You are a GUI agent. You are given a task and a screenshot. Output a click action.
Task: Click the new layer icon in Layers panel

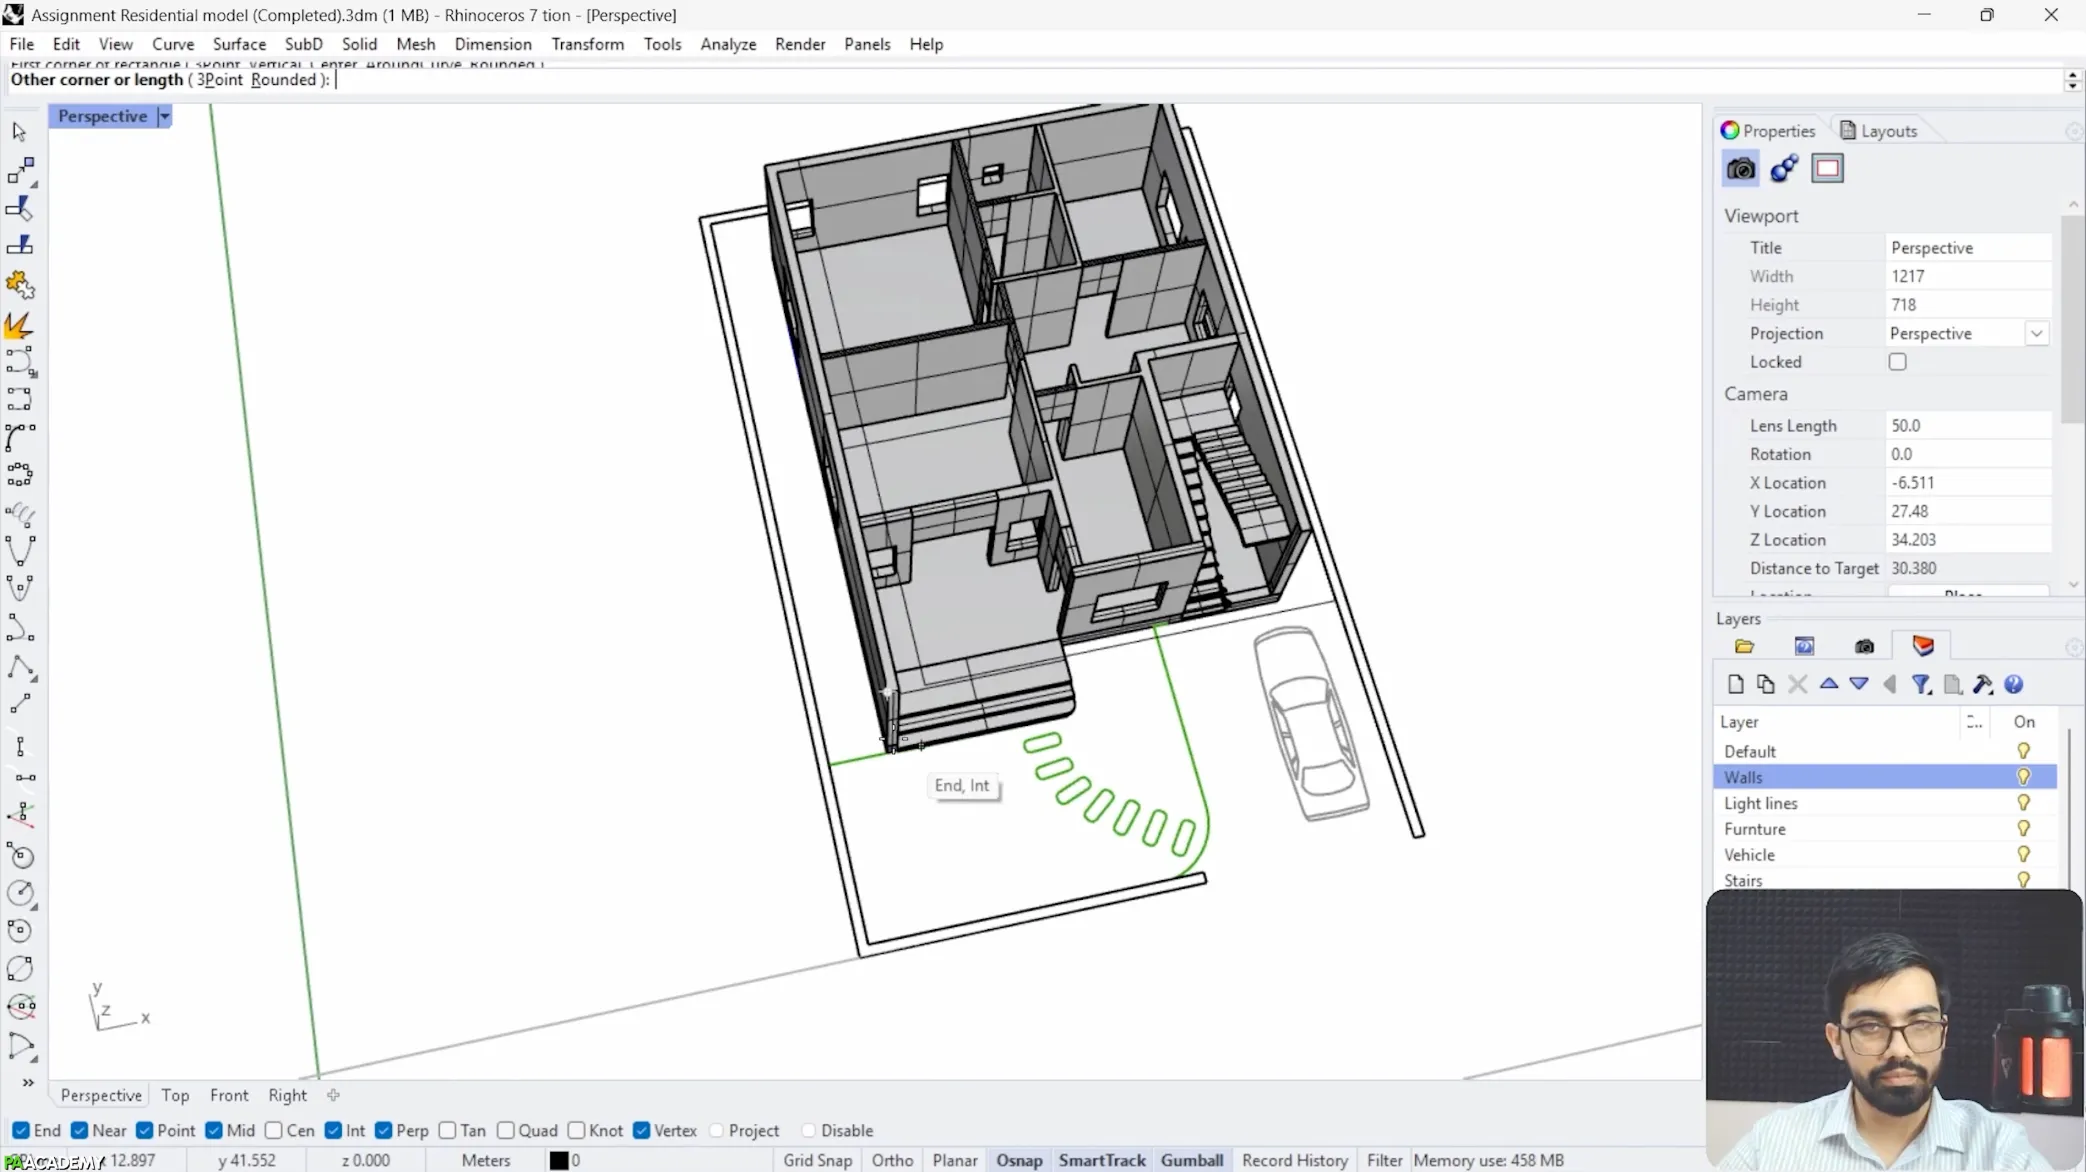tap(1735, 684)
